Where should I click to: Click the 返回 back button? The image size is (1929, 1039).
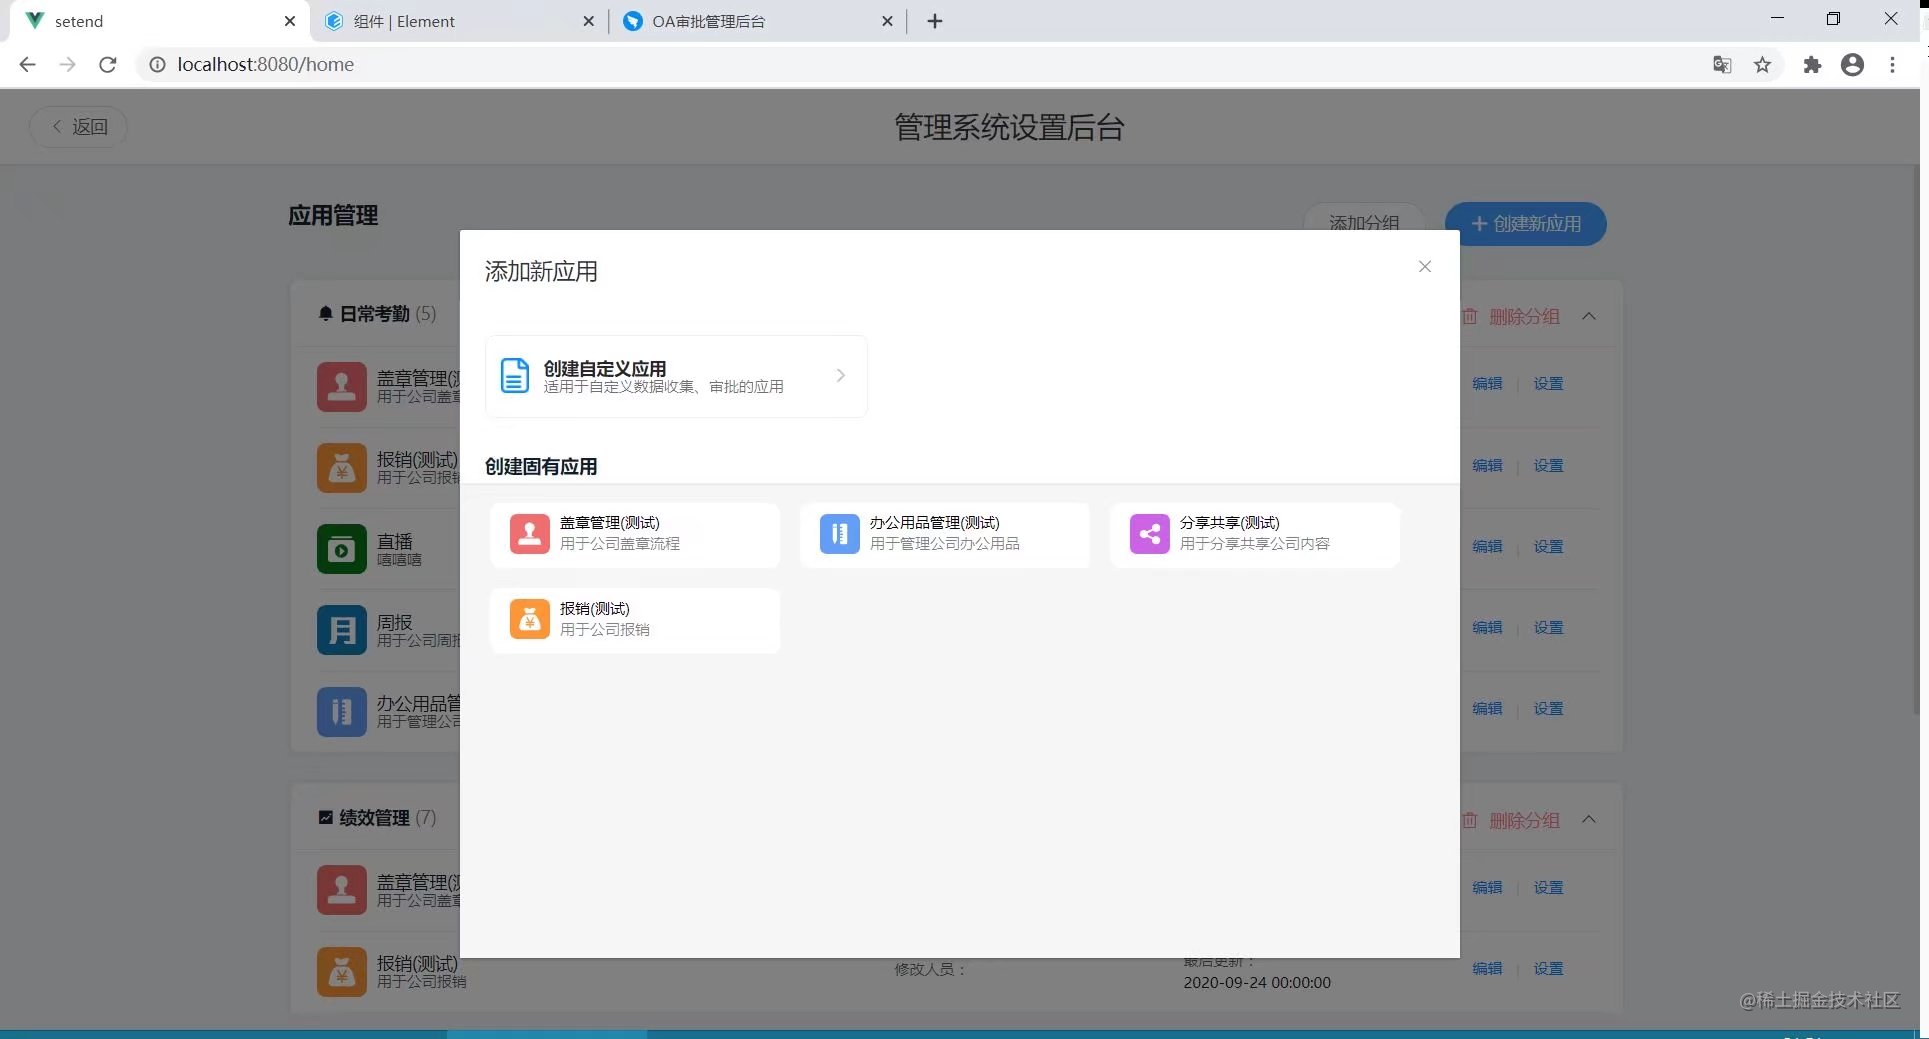78,127
